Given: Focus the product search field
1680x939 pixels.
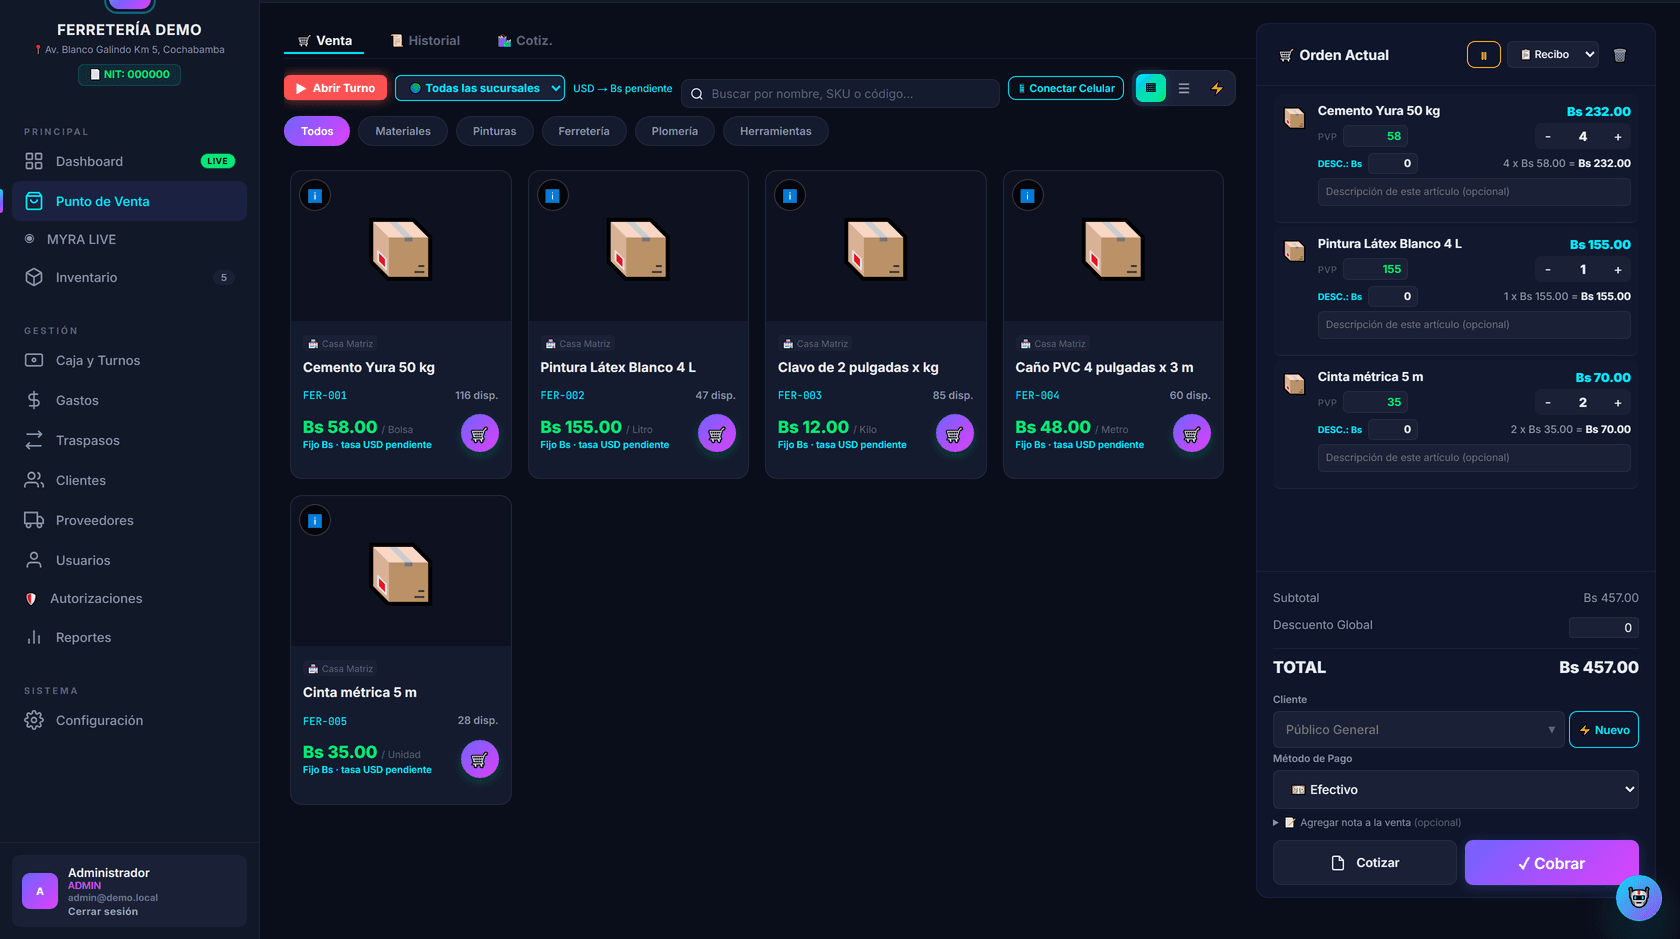Looking at the screenshot, I should coord(840,94).
